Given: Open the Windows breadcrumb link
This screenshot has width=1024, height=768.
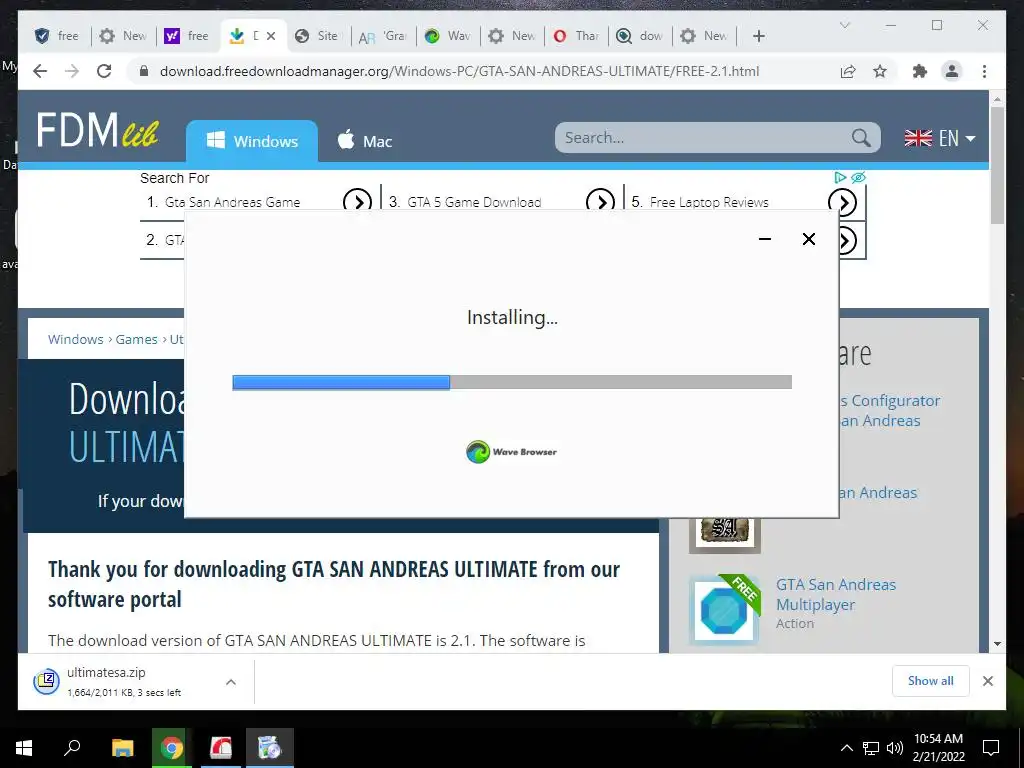Looking at the screenshot, I should (x=76, y=339).
